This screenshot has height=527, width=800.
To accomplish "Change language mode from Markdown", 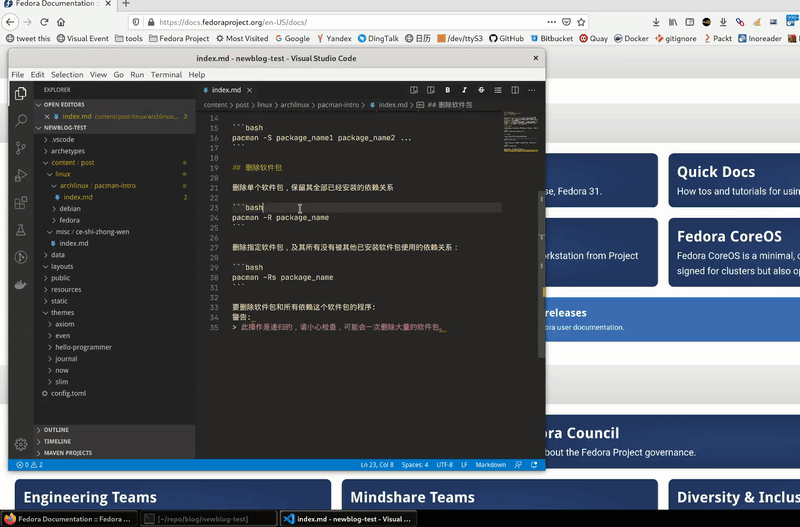I will 491,465.
